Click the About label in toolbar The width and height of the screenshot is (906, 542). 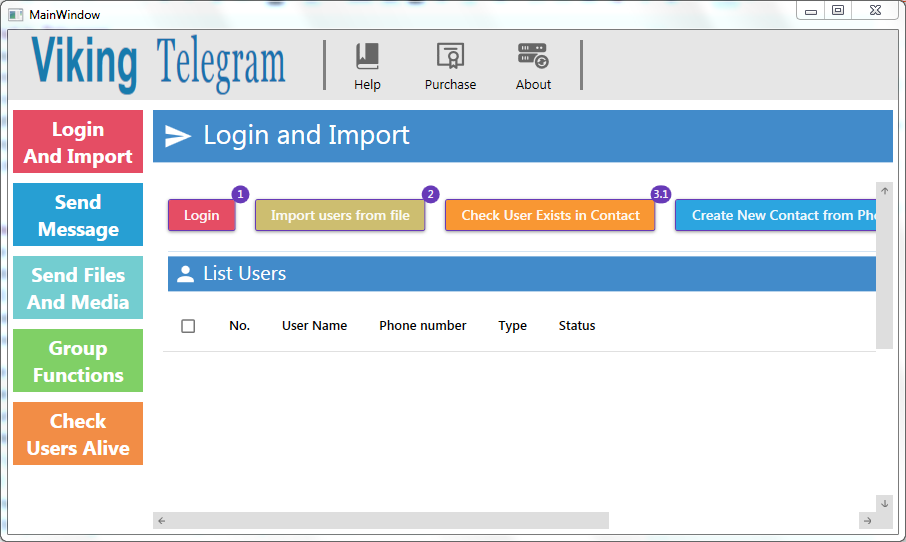tap(533, 84)
